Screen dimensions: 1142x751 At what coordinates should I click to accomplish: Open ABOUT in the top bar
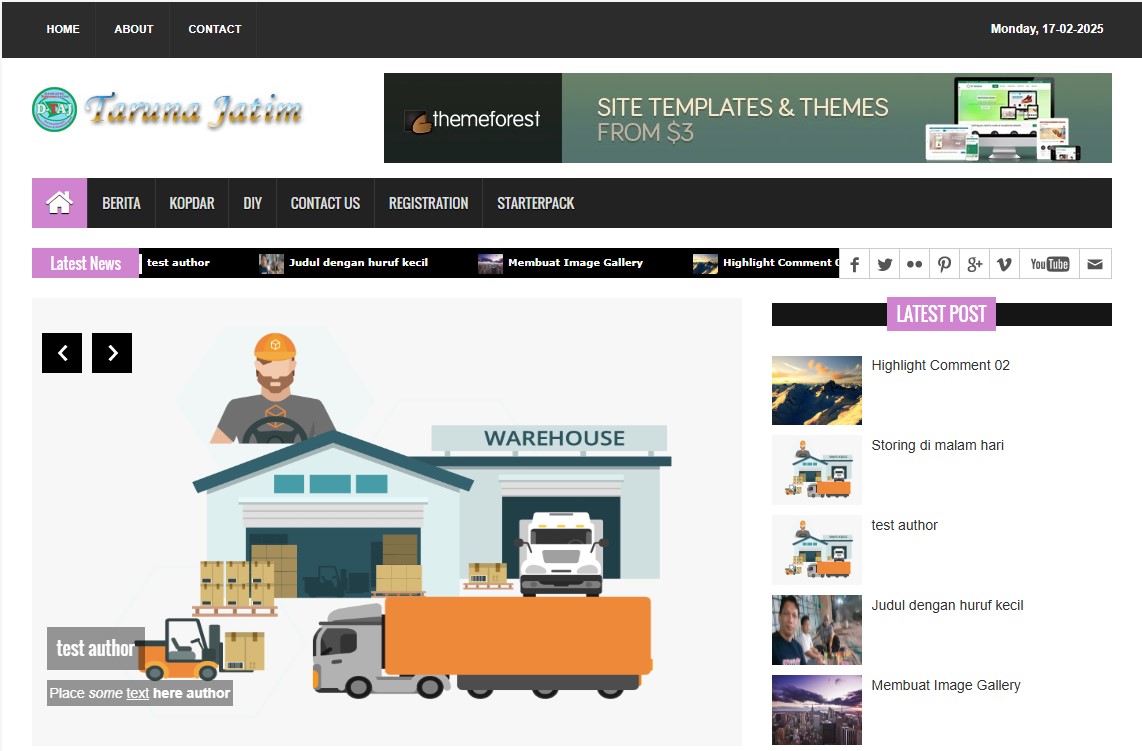pyautogui.click(x=134, y=29)
